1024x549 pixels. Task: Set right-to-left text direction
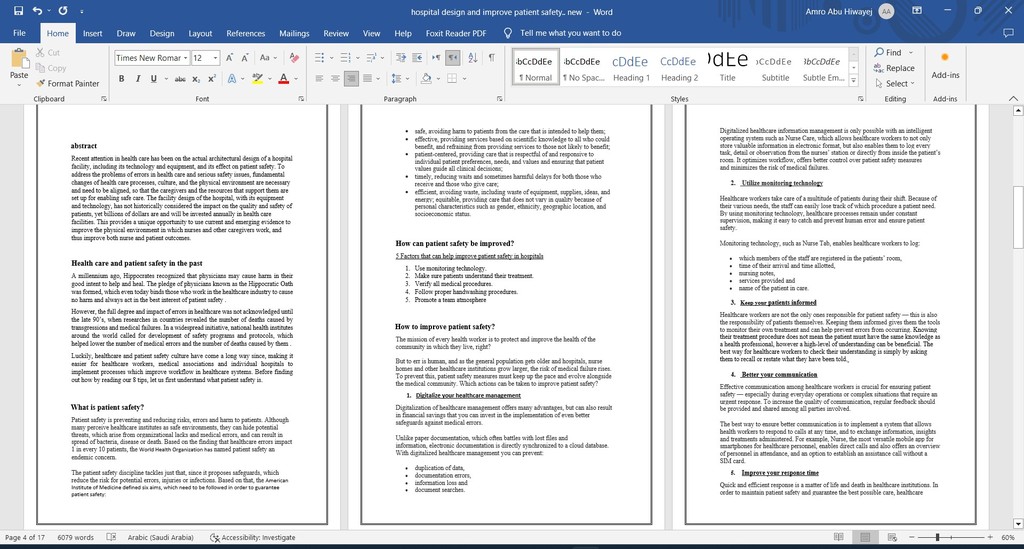click(x=453, y=58)
